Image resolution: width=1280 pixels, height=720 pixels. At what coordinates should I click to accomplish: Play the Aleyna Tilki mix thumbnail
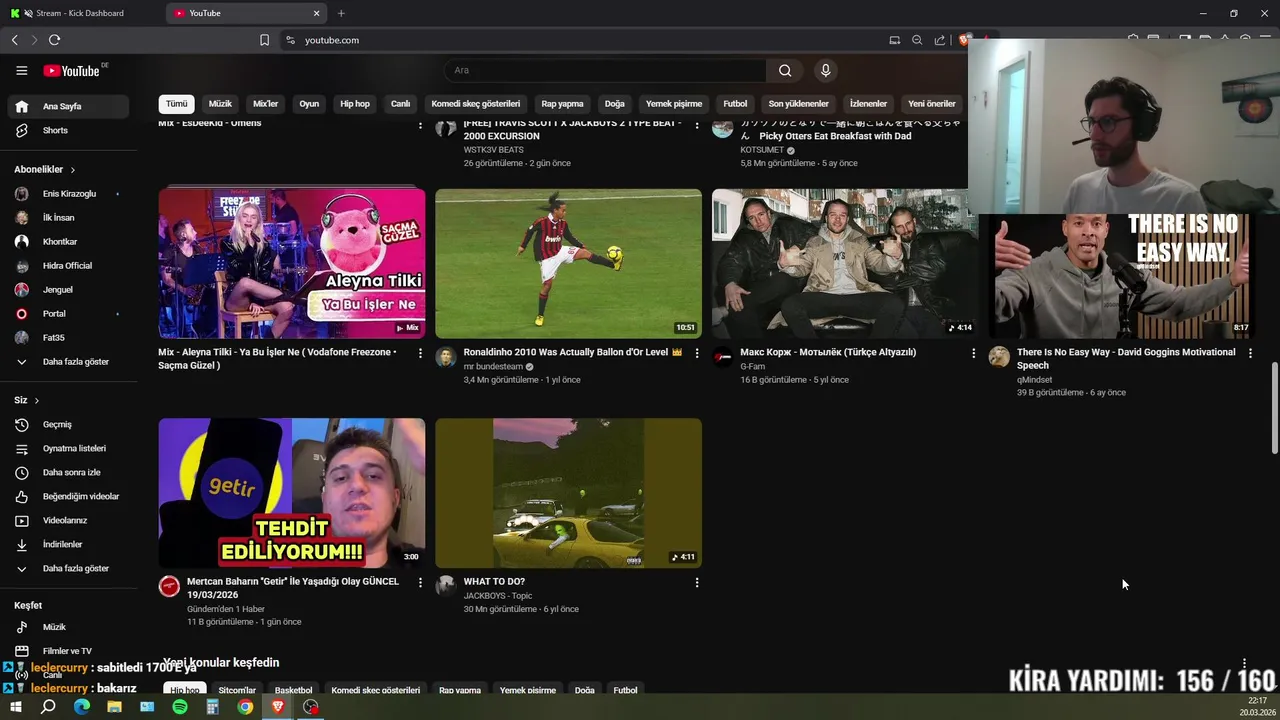[x=291, y=264]
